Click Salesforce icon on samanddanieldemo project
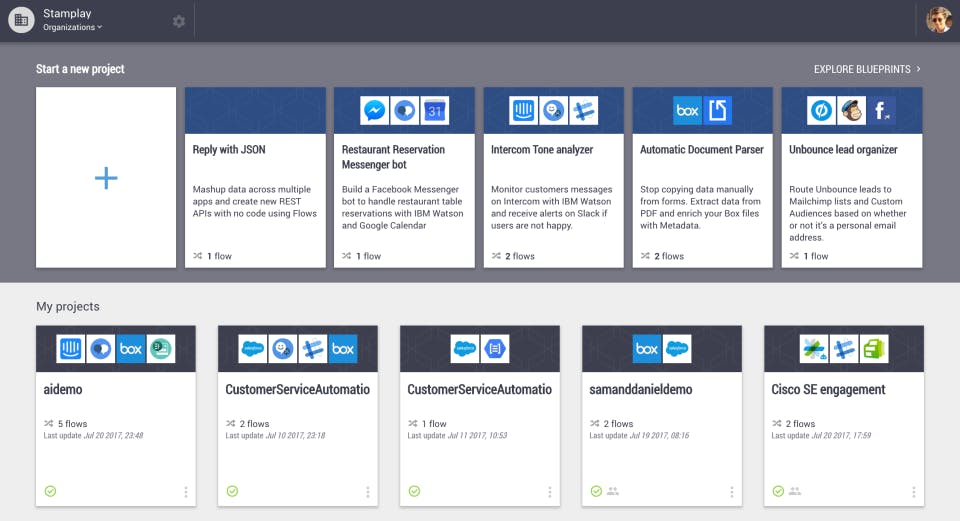The height and width of the screenshot is (521, 960). 677,349
